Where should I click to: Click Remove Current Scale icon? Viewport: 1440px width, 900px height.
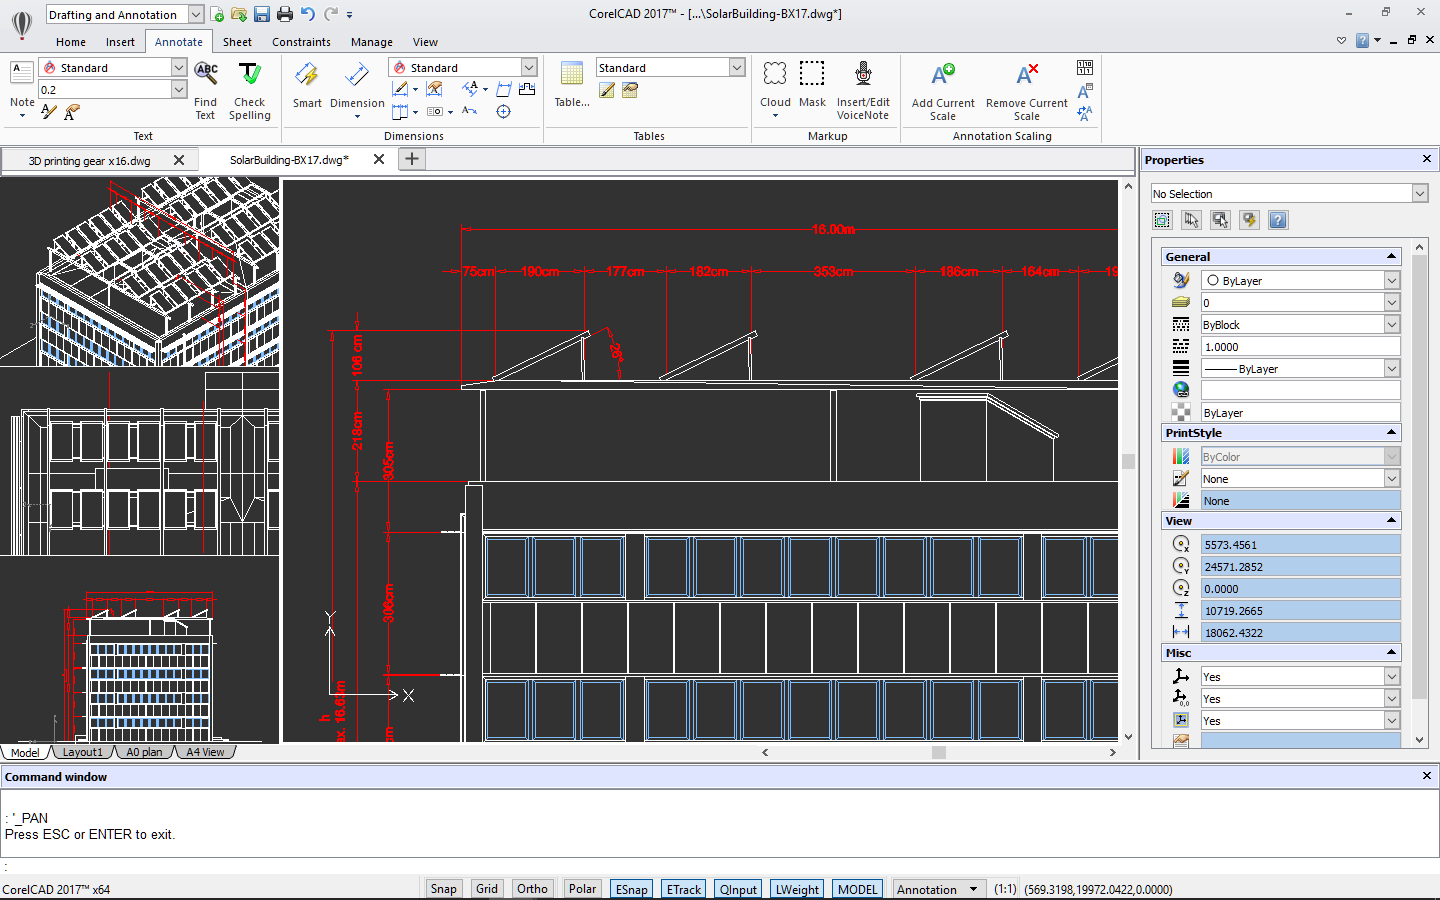pos(1027,76)
